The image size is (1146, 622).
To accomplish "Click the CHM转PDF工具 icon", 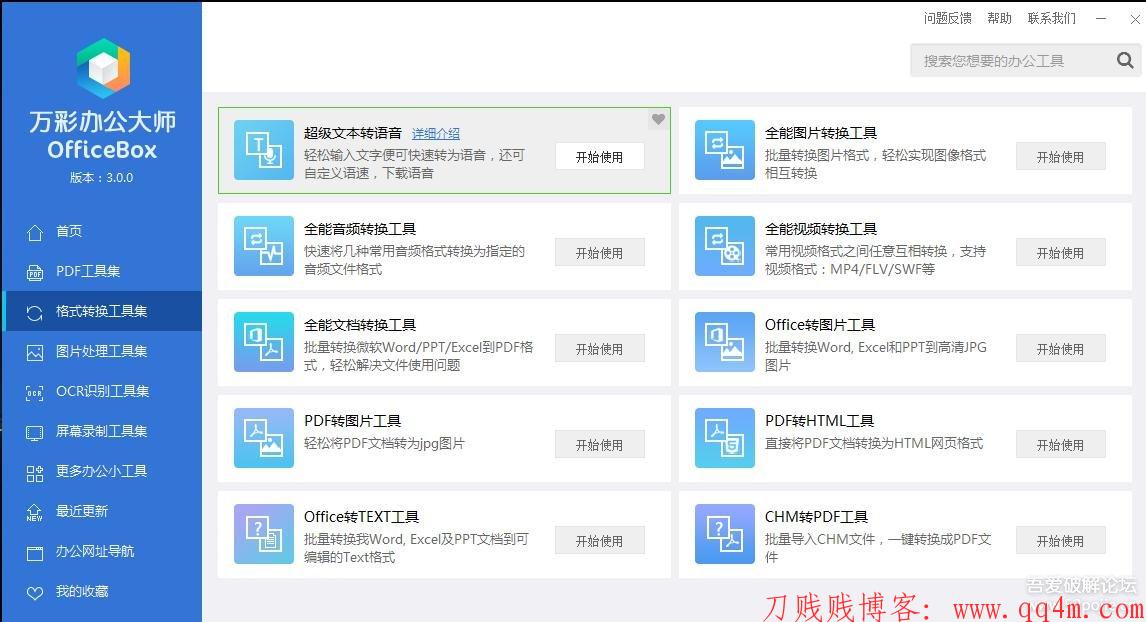I will tap(724, 534).
